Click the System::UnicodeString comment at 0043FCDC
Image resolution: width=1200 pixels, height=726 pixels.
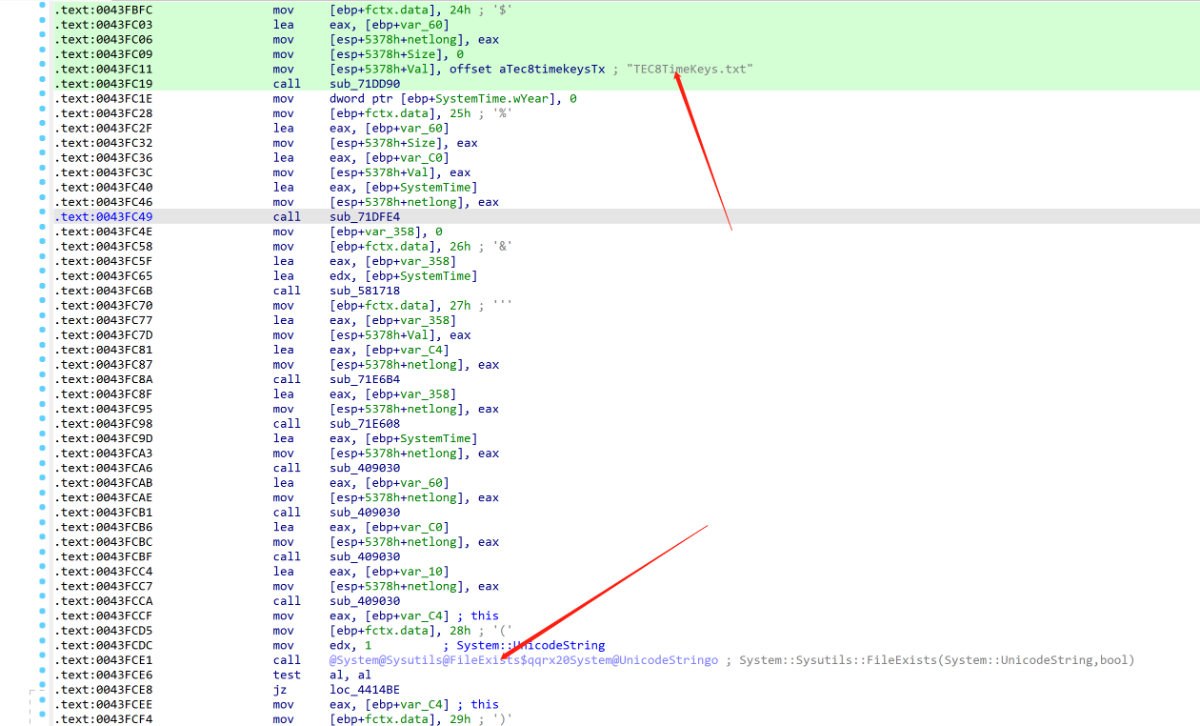click(x=531, y=646)
